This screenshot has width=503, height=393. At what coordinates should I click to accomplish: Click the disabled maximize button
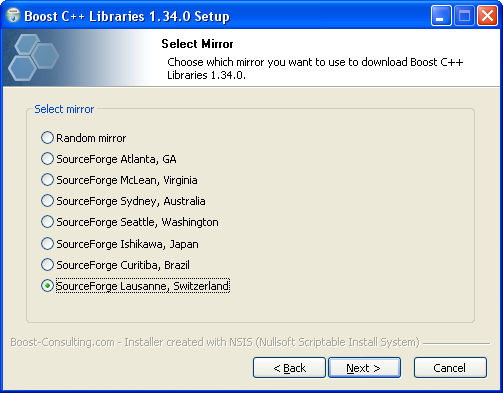pyautogui.click(x=464, y=16)
